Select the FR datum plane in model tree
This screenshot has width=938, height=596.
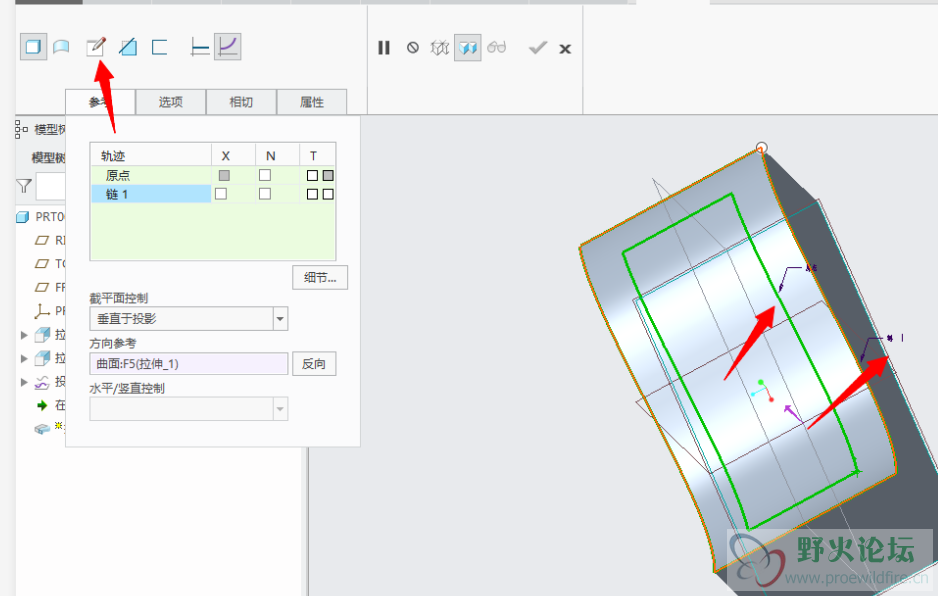(42, 287)
